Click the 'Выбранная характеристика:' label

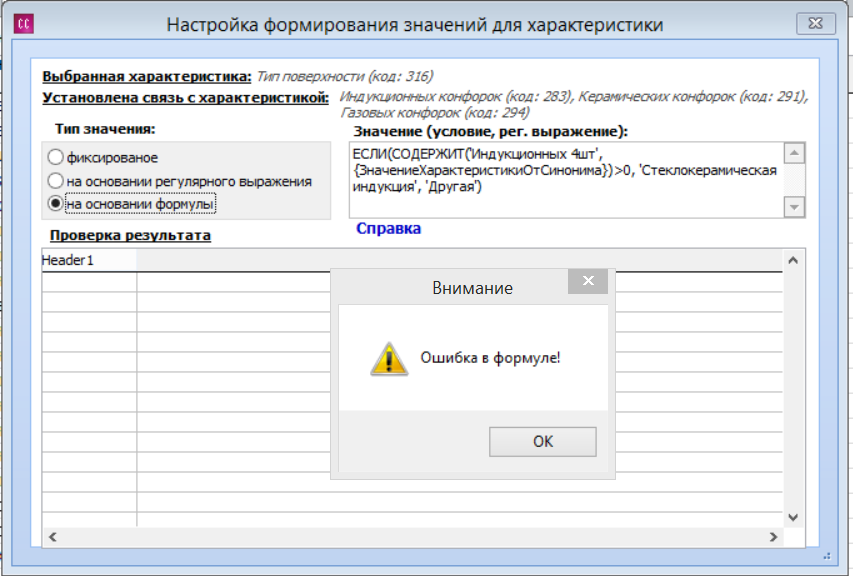tap(147, 76)
